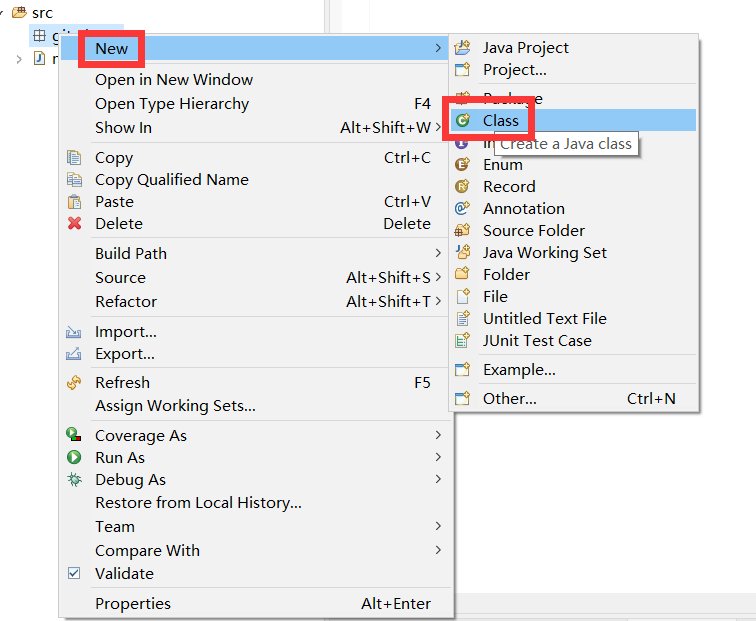
Task: Choose Source Folder entry
Action: tap(573, 230)
